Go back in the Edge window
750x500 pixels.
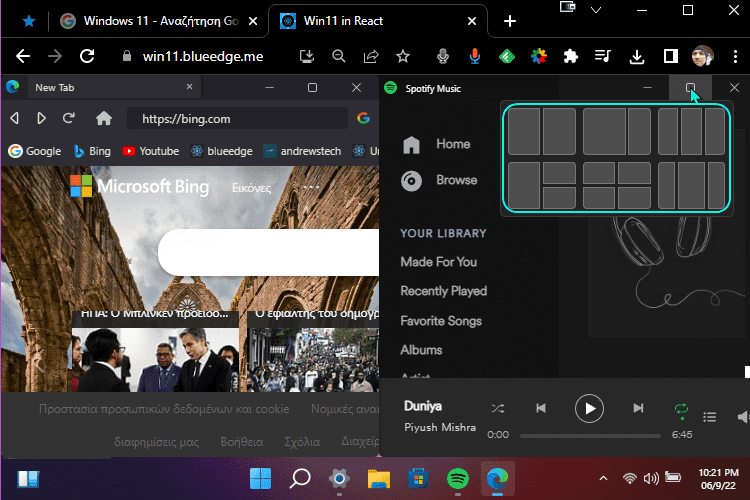point(14,118)
